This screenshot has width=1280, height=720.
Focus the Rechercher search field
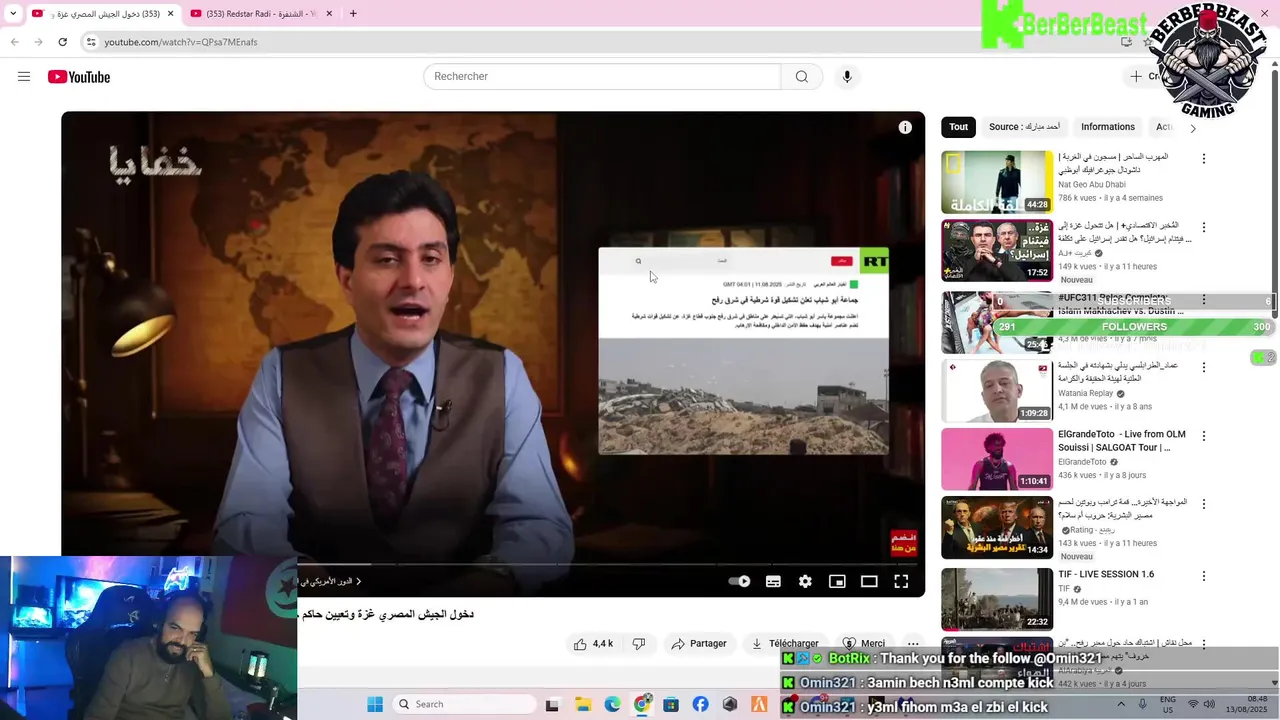pyautogui.click(x=602, y=77)
